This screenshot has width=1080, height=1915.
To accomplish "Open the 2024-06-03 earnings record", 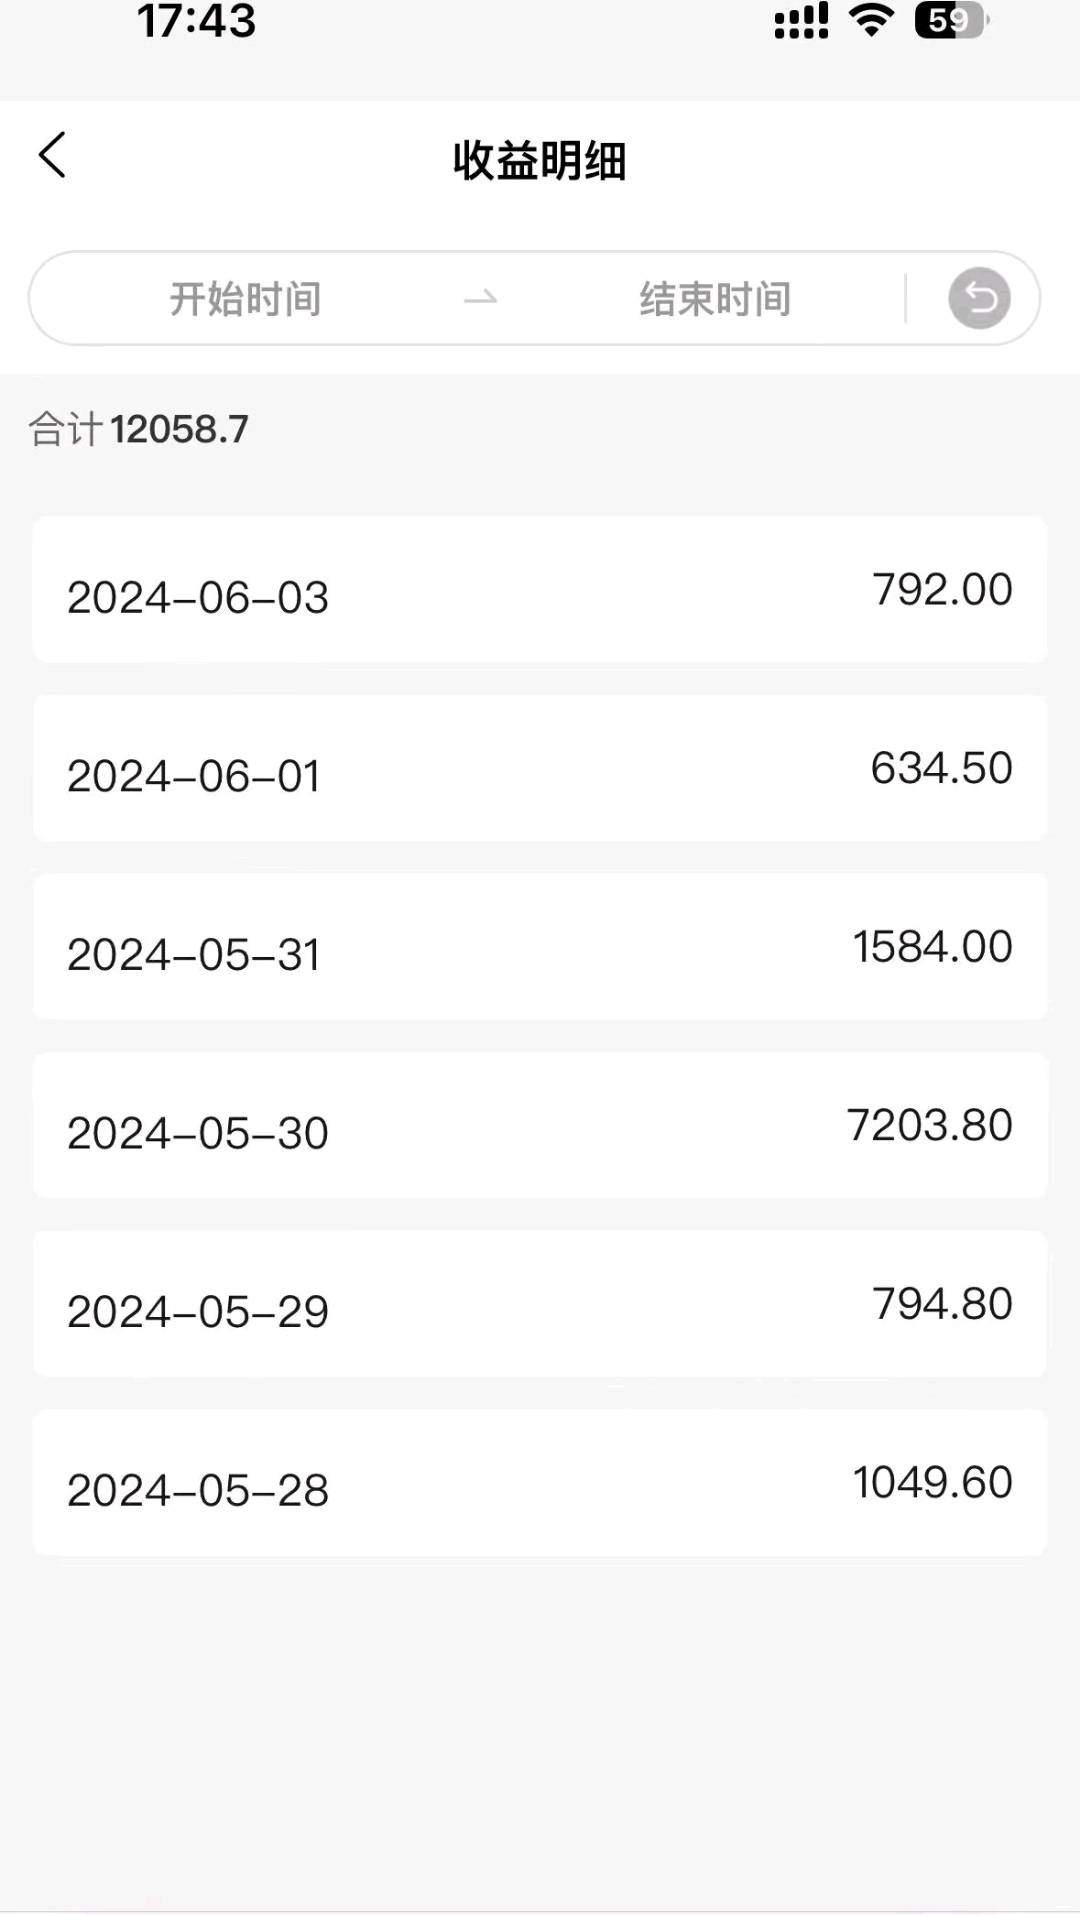I will [x=540, y=590].
